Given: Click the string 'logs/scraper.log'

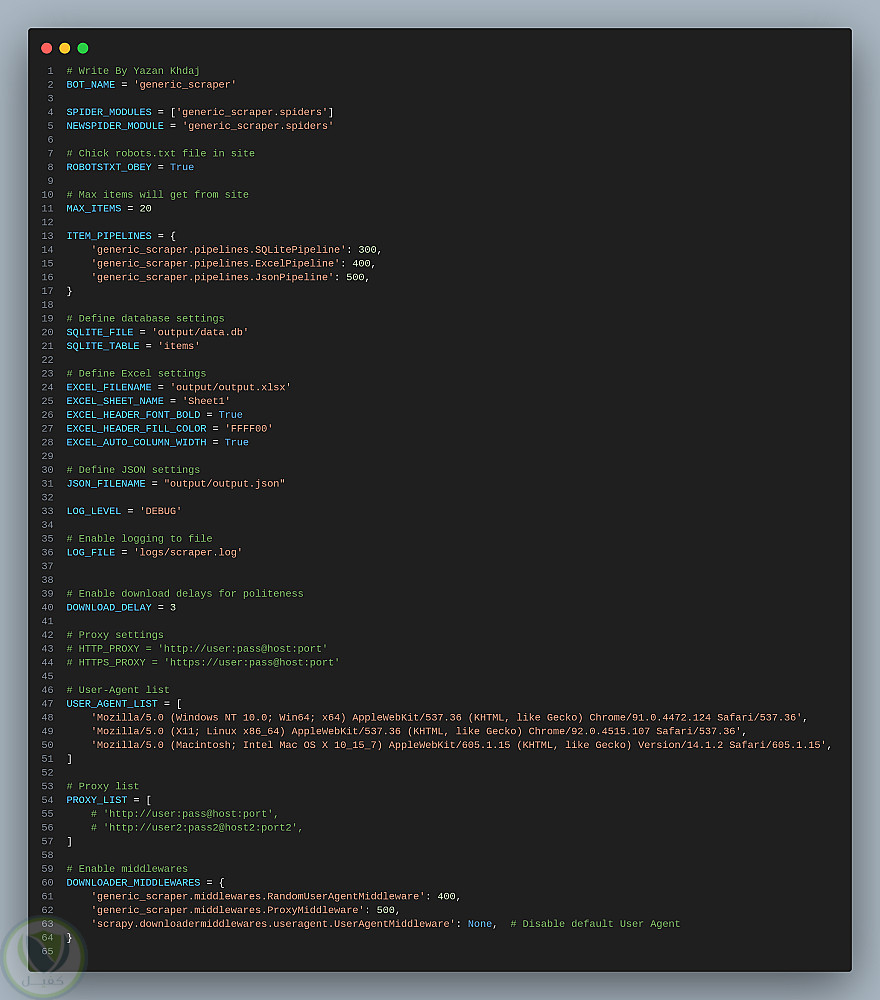Looking at the screenshot, I should pyautogui.click(x=188, y=553).
